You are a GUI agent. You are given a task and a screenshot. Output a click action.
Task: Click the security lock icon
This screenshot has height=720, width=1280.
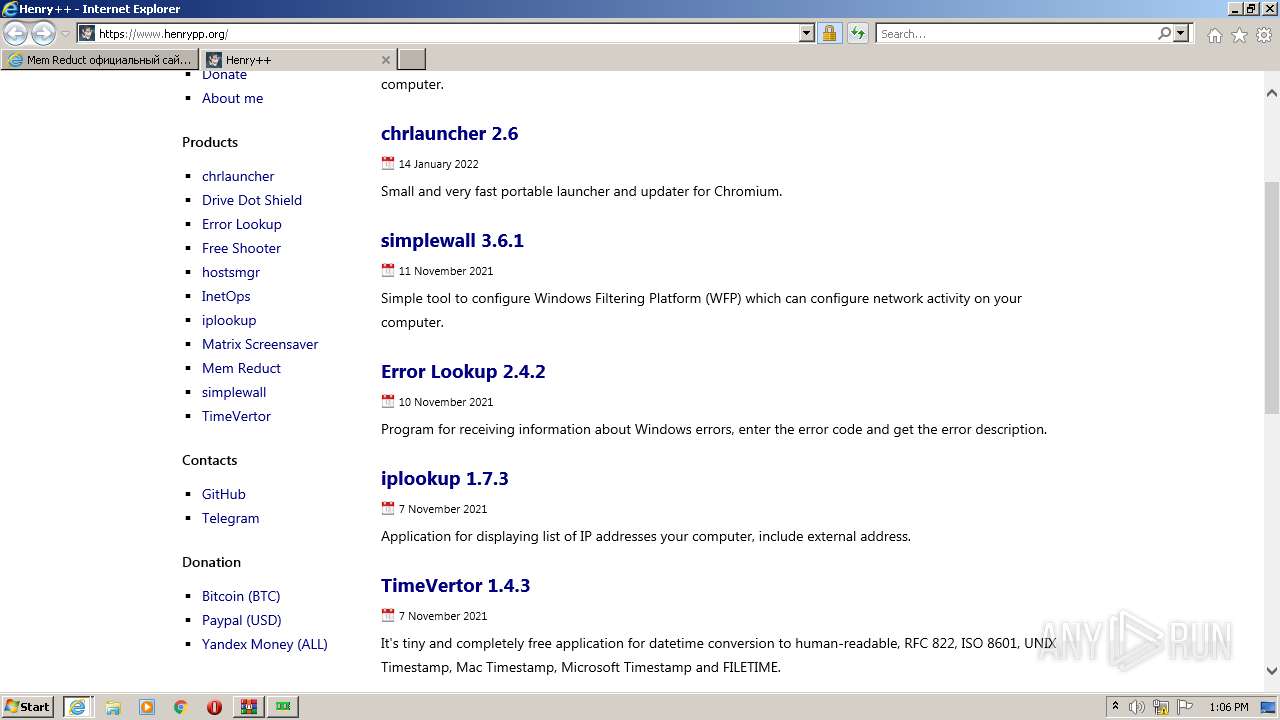point(829,34)
